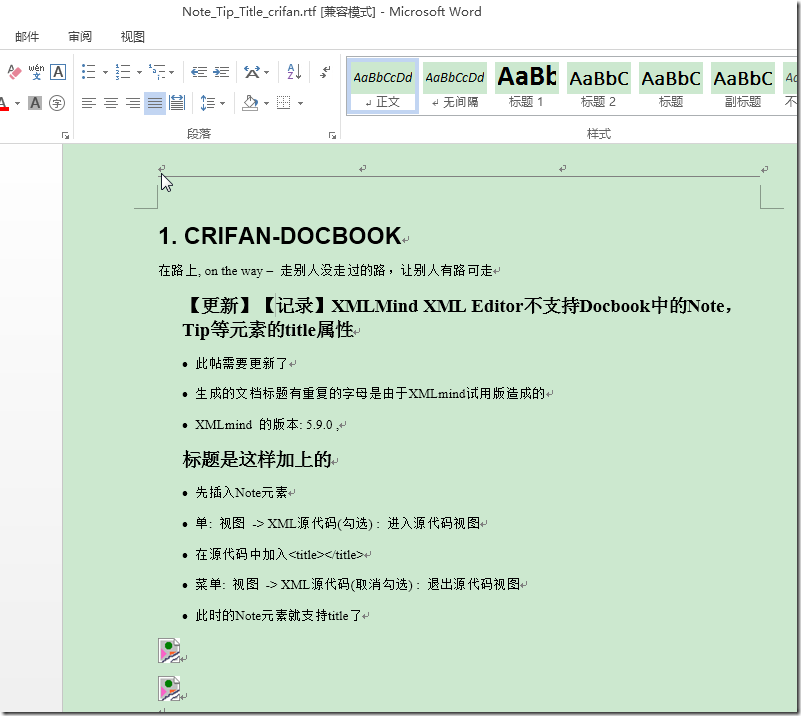This screenshot has height=716, width=801.
Task: Sort text with the A-Z sort icon
Action: [x=294, y=72]
